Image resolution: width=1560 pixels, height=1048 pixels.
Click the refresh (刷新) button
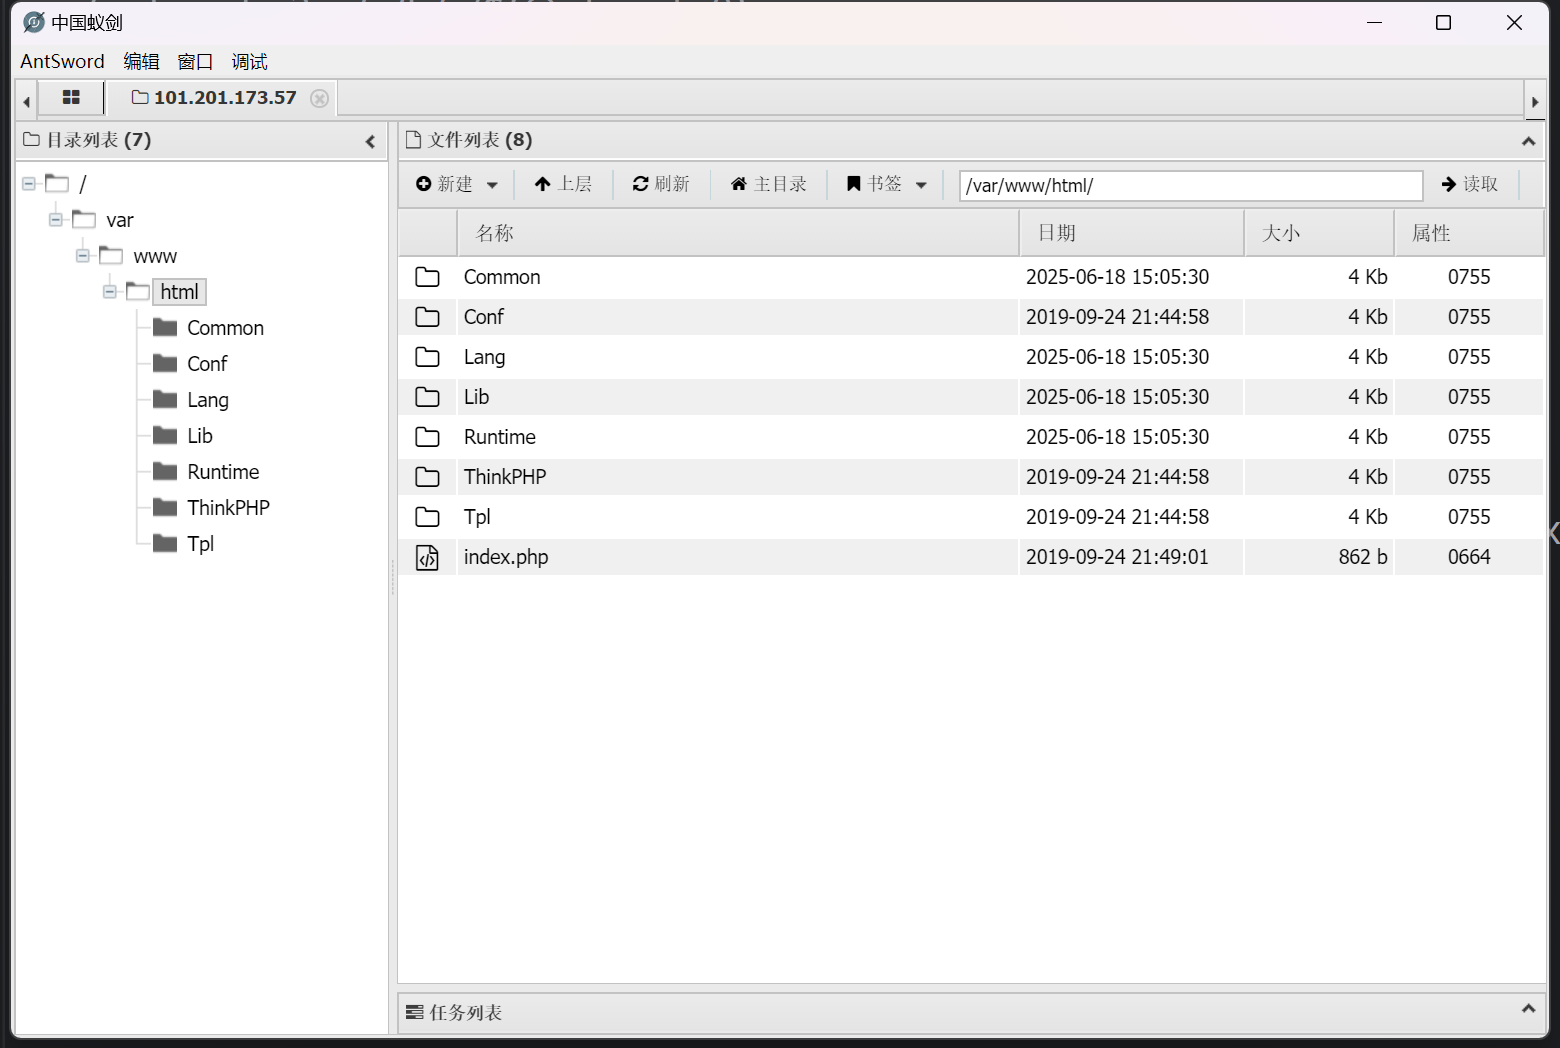(x=661, y=184)
